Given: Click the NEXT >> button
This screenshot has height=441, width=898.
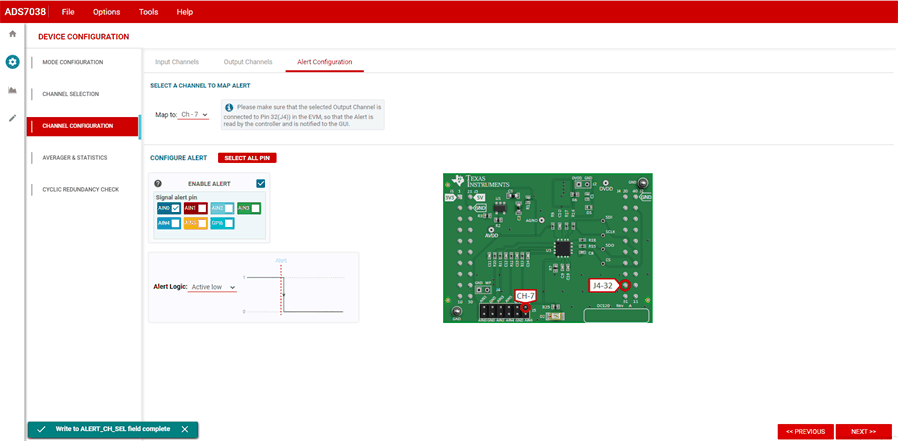Looking at the screenshot, I should 863,431.
